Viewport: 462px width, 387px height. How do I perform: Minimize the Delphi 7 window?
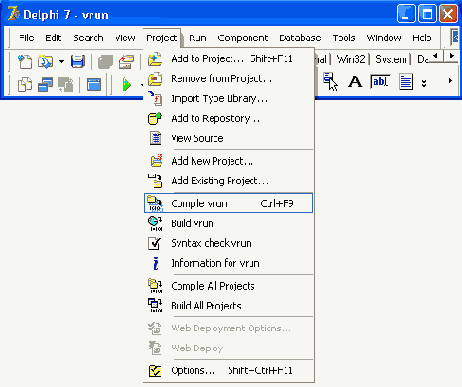pyautogui.click(x=406, y=14)
